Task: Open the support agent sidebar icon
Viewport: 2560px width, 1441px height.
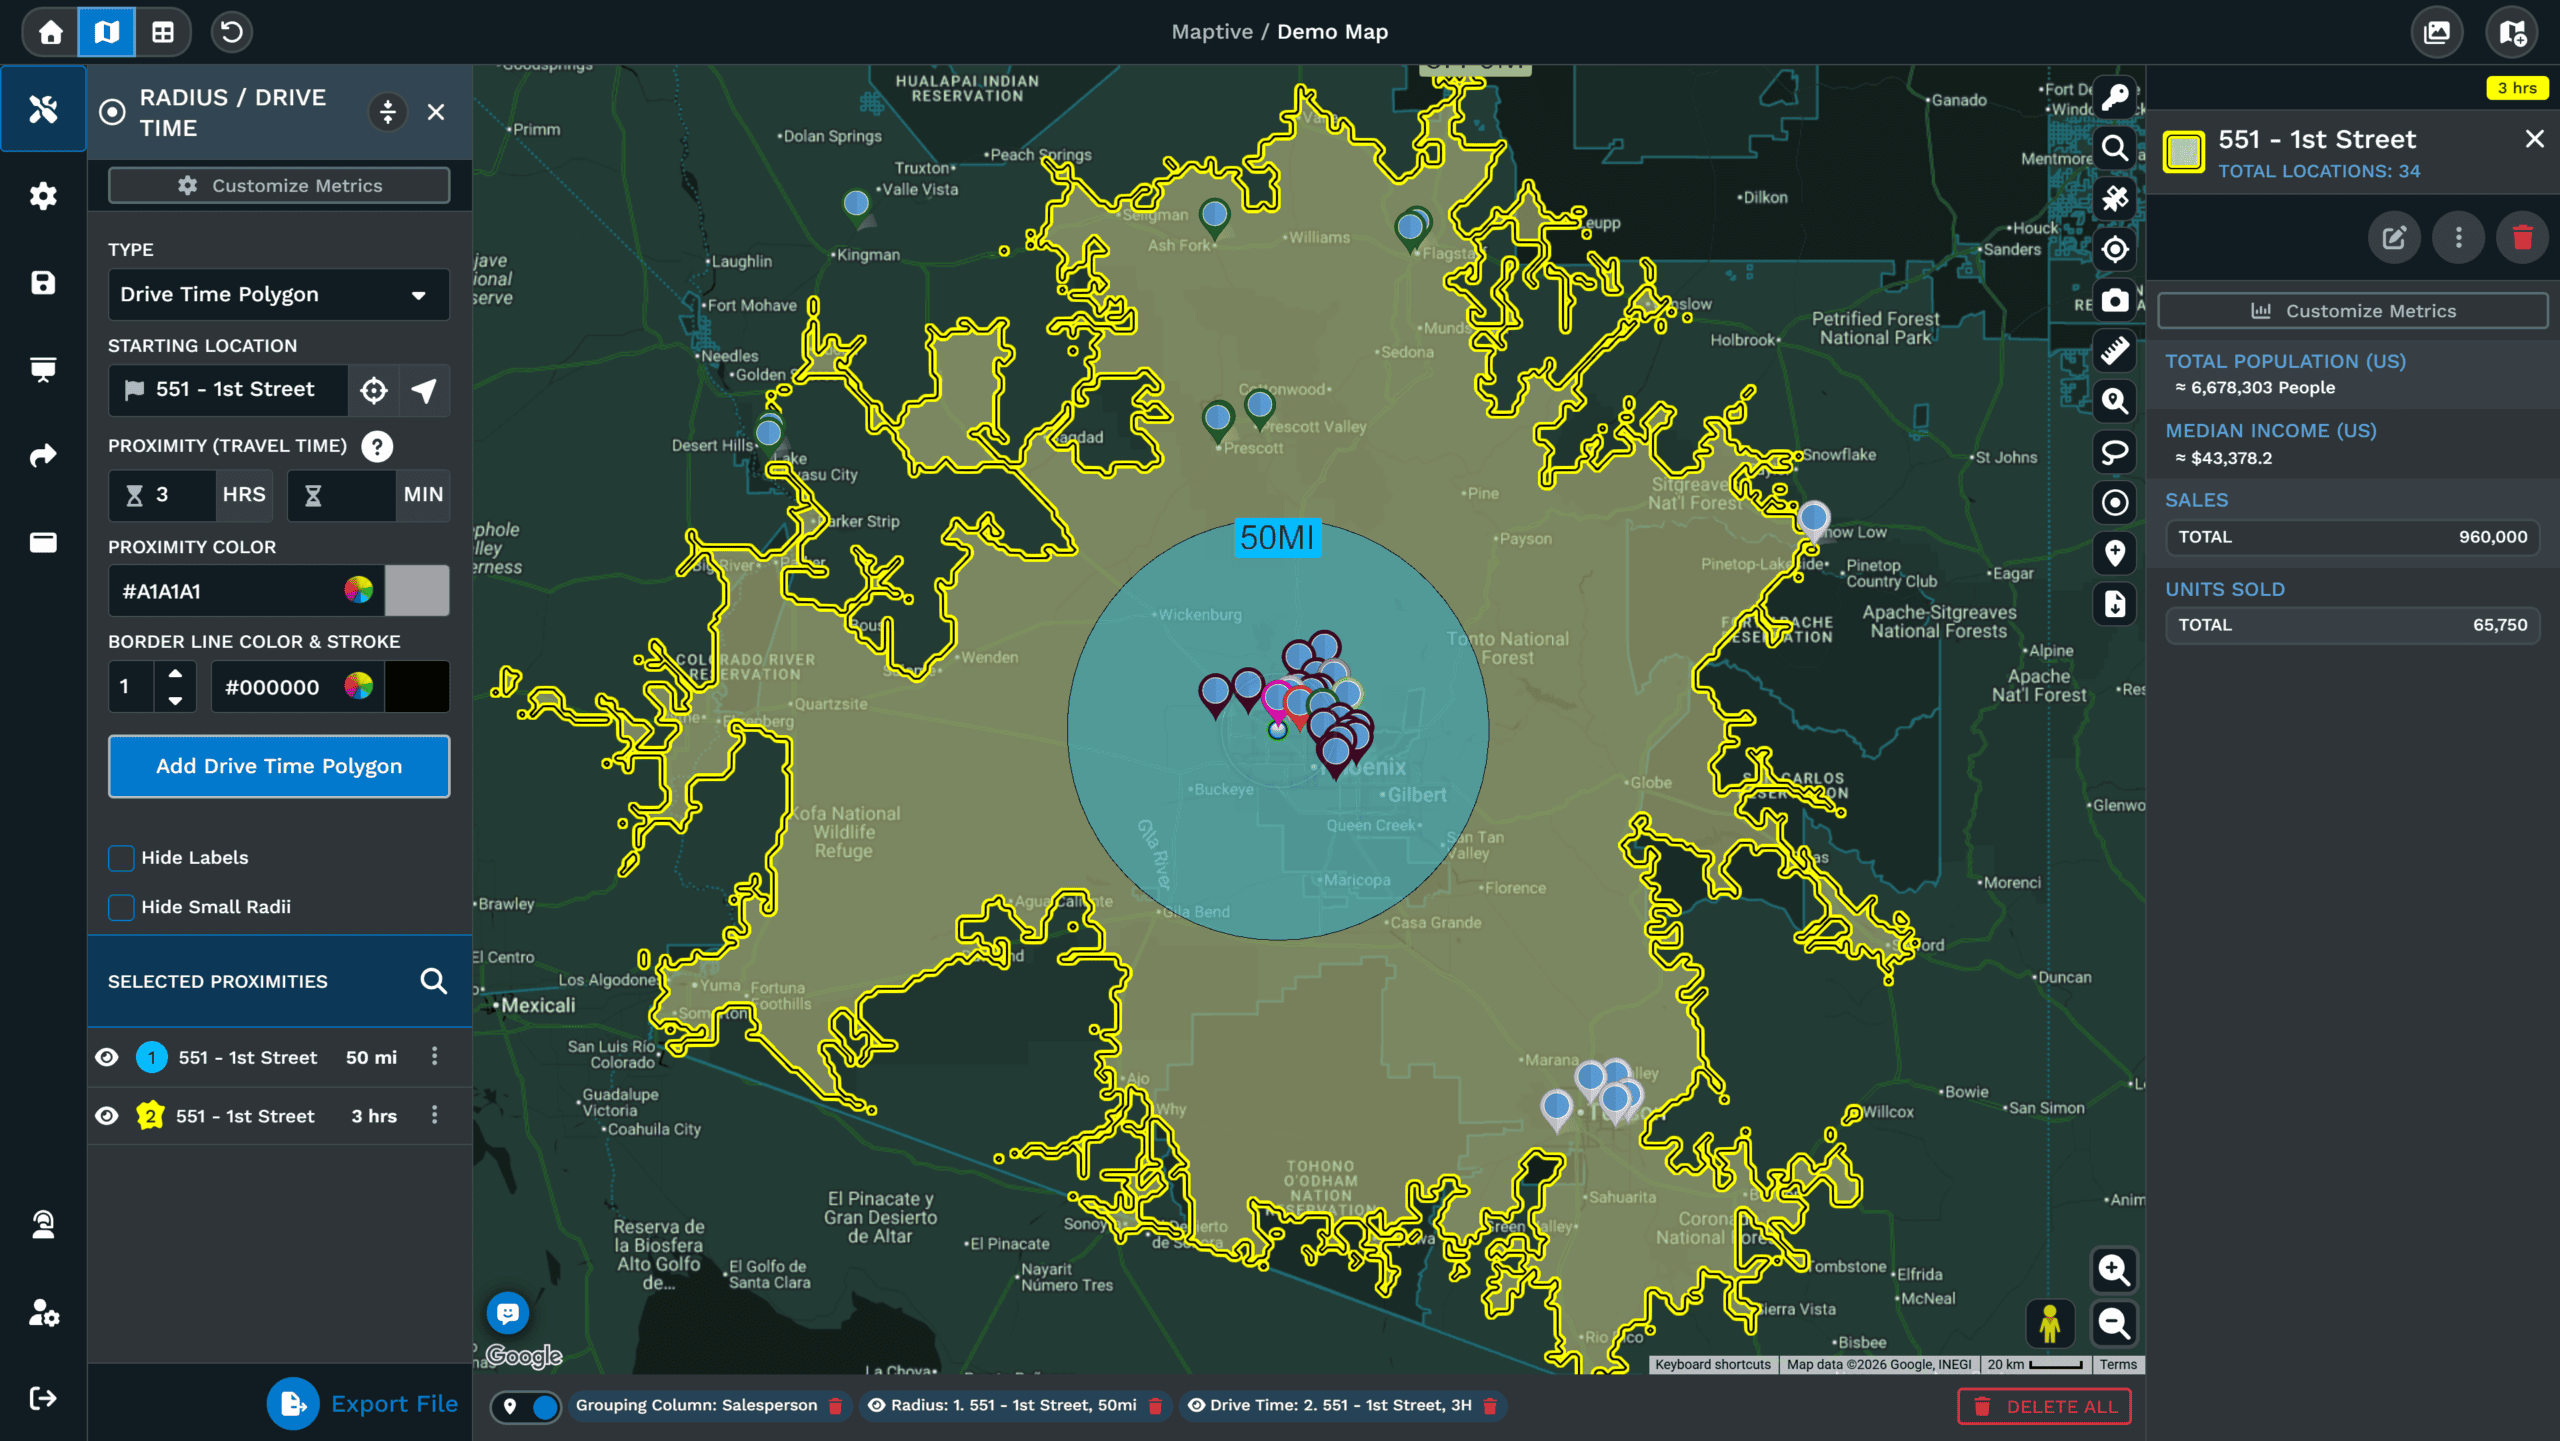Action: (43, 1224)
